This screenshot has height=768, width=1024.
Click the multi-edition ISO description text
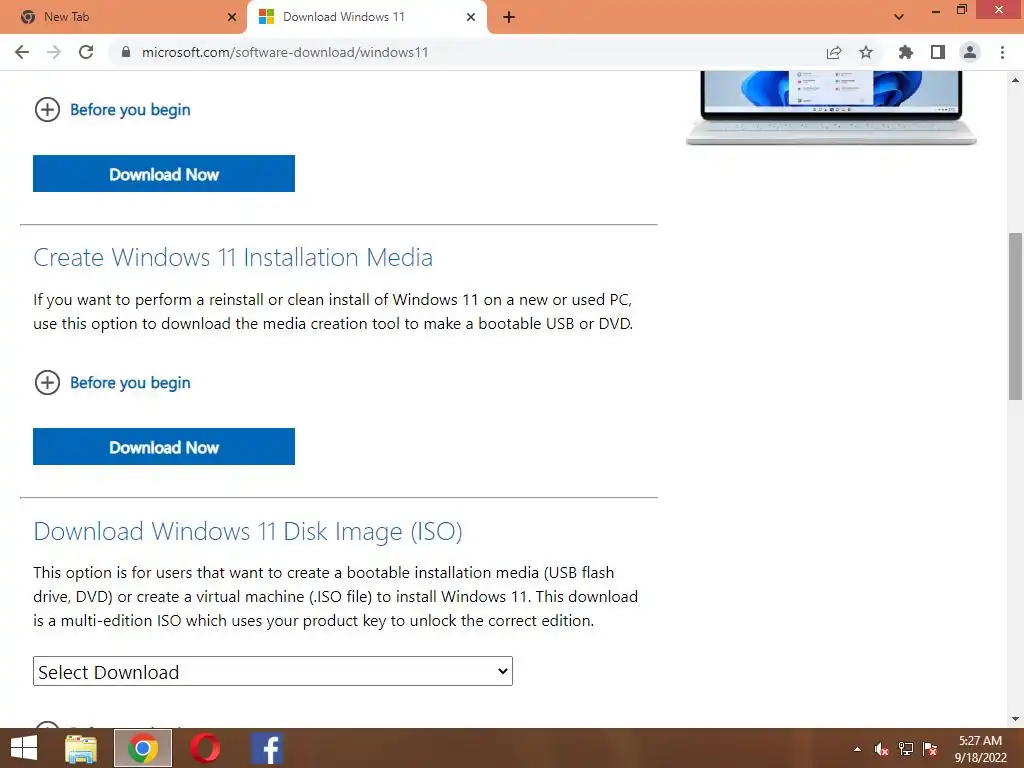click(x=336, y=596)
